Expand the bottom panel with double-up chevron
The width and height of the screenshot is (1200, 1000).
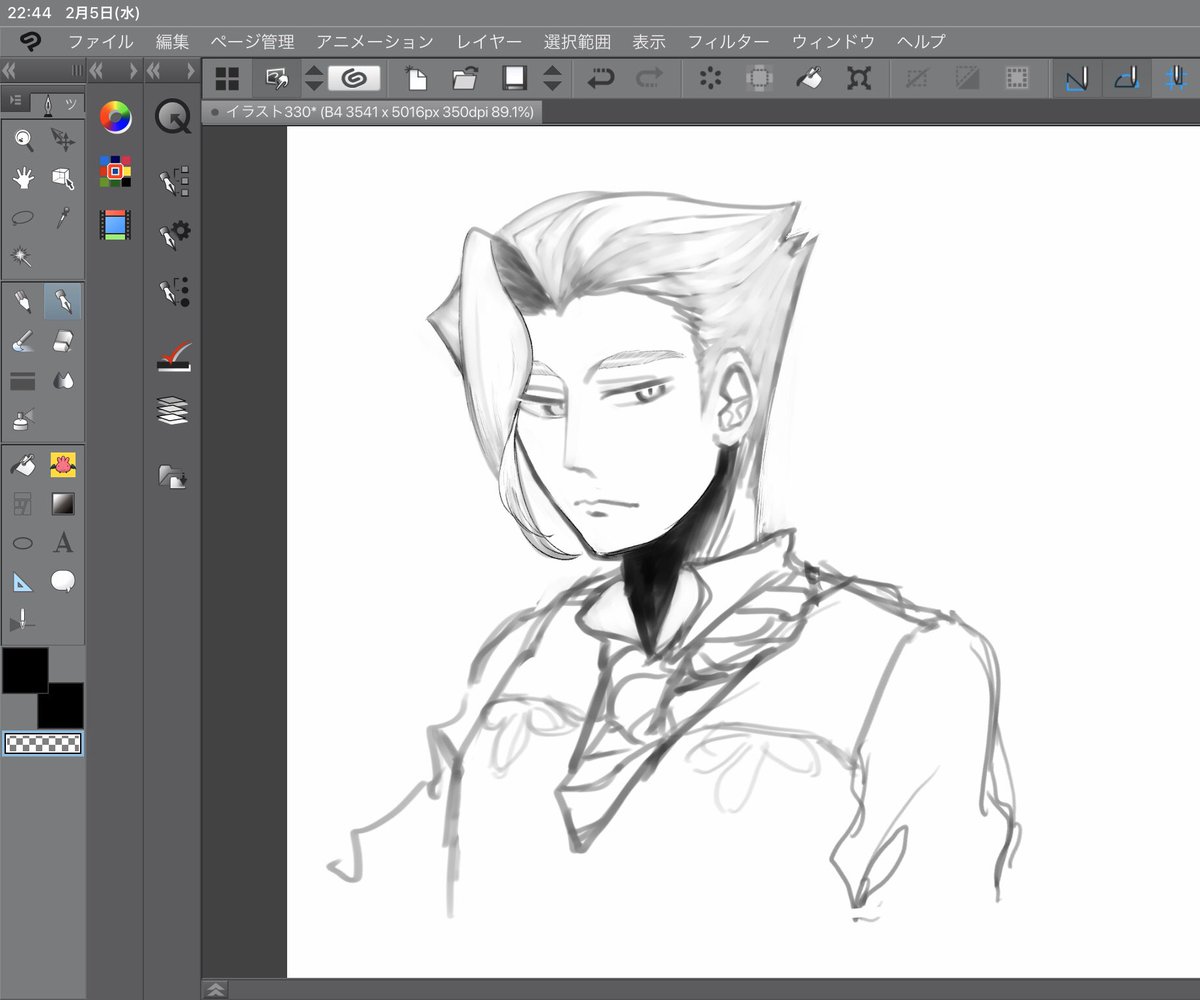pyautogui.click(x=215, y=990)
